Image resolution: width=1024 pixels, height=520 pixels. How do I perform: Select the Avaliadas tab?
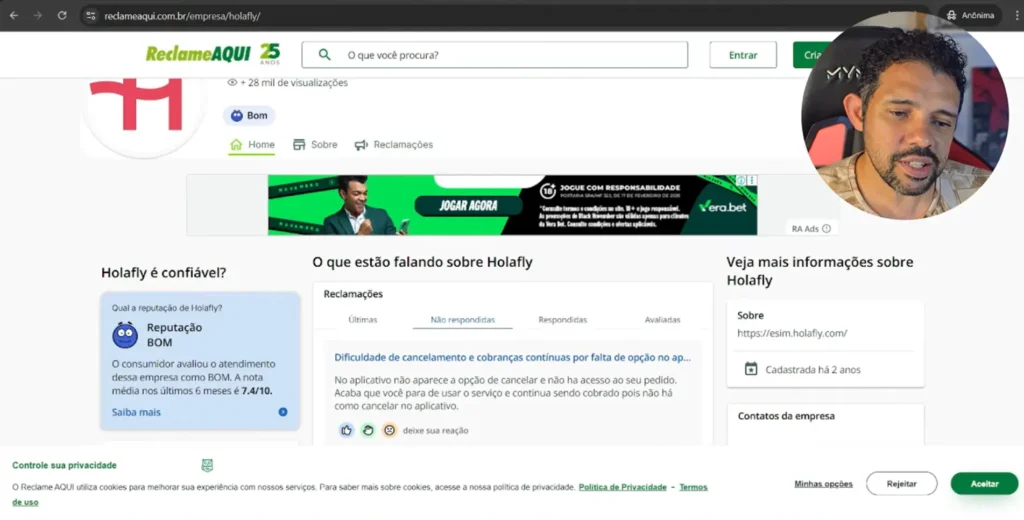662,319
